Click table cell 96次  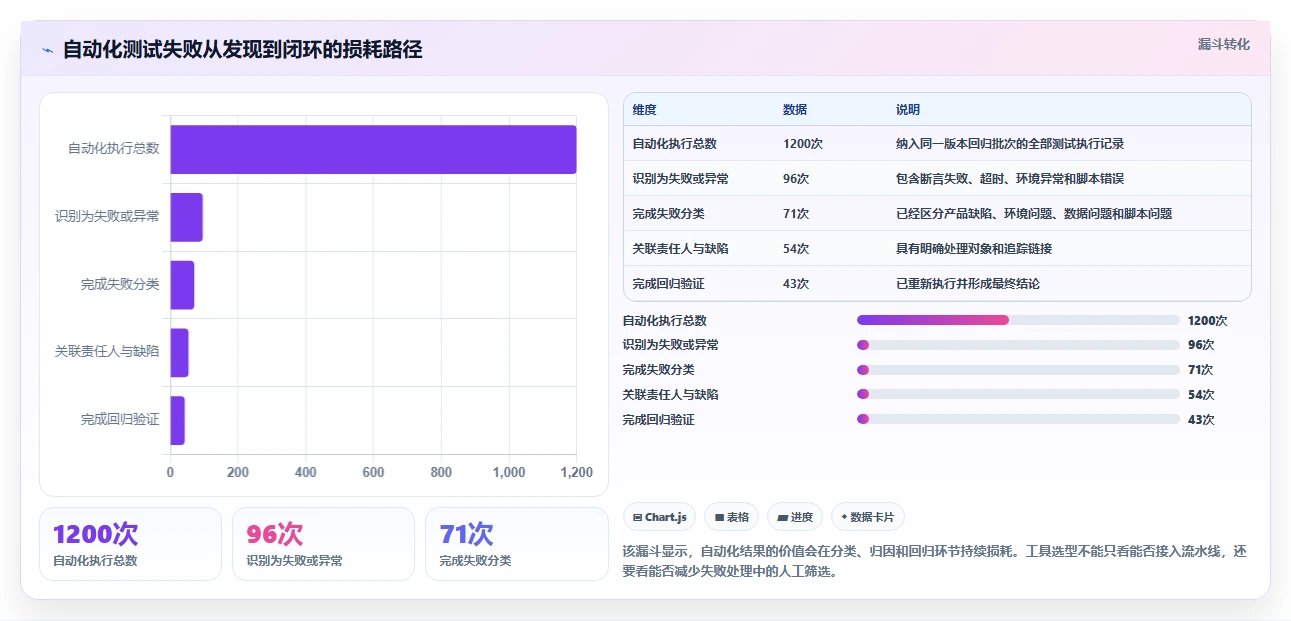tap(796, 179)
